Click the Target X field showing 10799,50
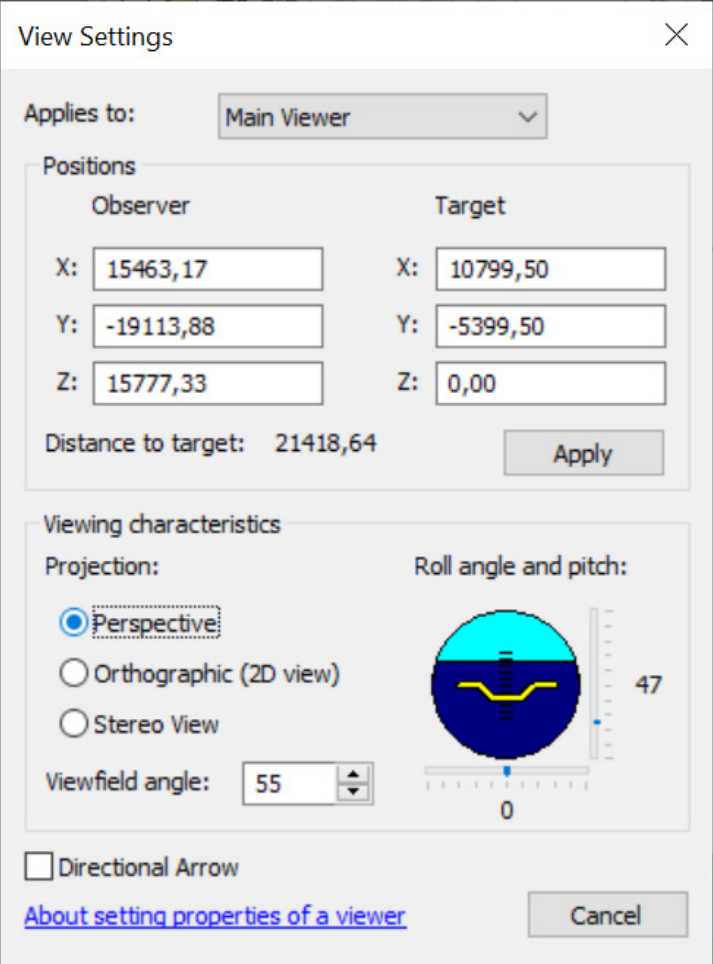713x964 pixels. click(551, 269)
